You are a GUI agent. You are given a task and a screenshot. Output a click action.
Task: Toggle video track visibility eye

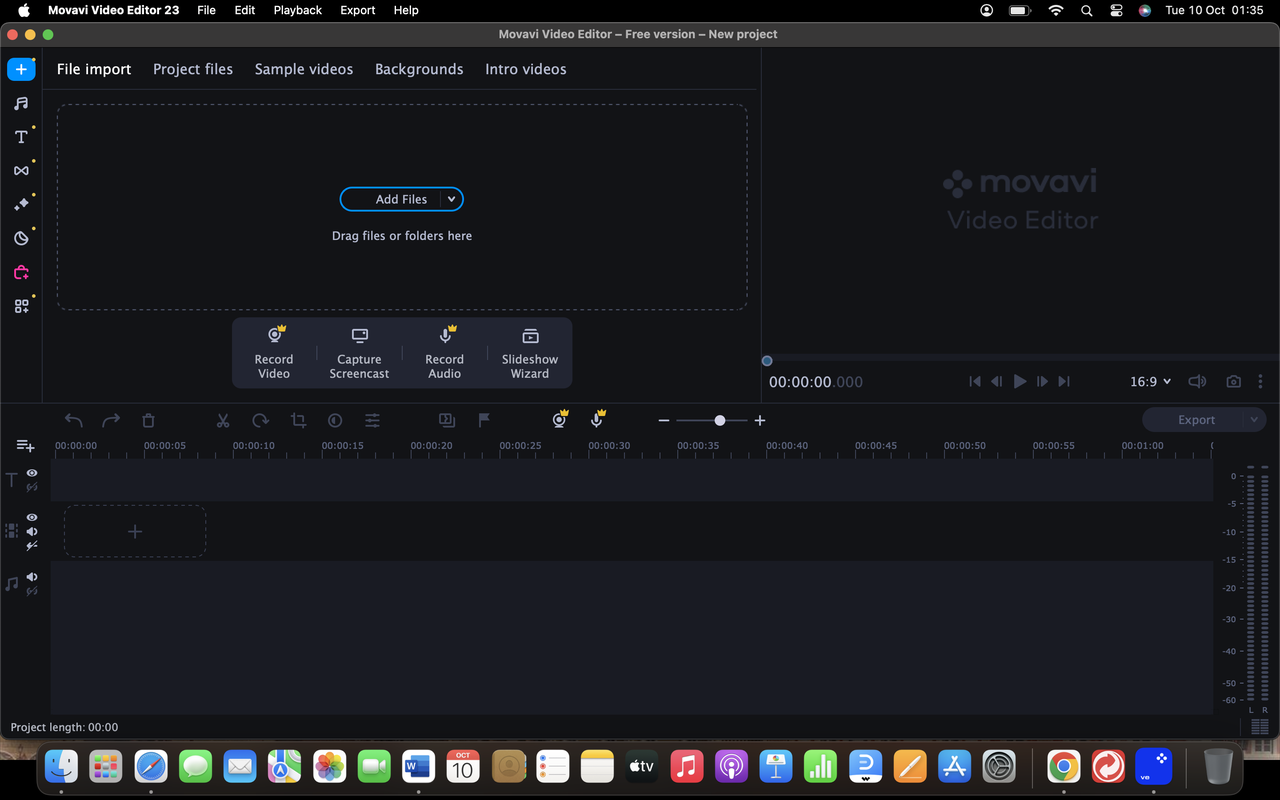coord(32,517)
